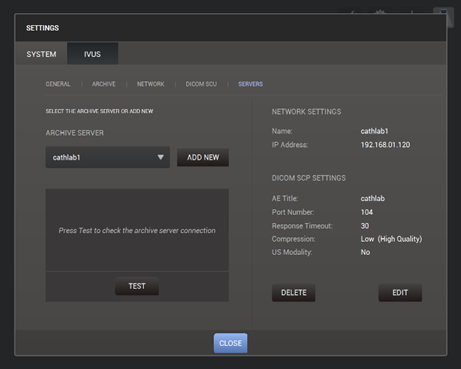Viewport: 461px width, 369px height.
Task: Click the archive server dropdown arrow
Action: pos(161,157)
